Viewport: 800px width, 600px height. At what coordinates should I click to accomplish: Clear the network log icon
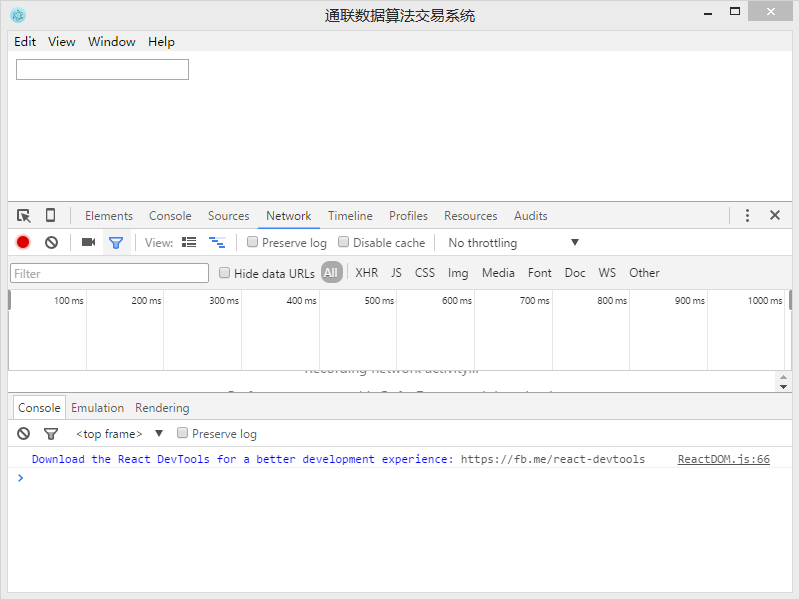(52, 242)
